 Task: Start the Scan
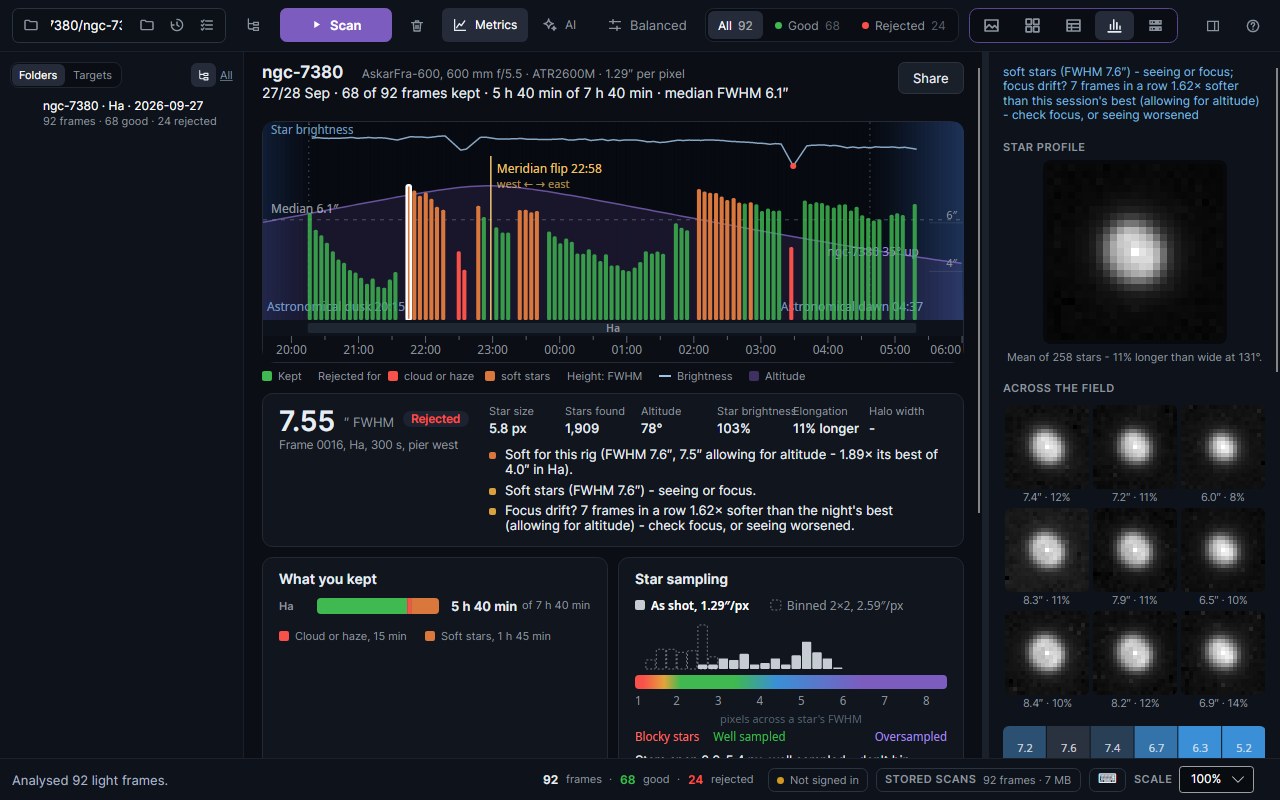point(336,25)
